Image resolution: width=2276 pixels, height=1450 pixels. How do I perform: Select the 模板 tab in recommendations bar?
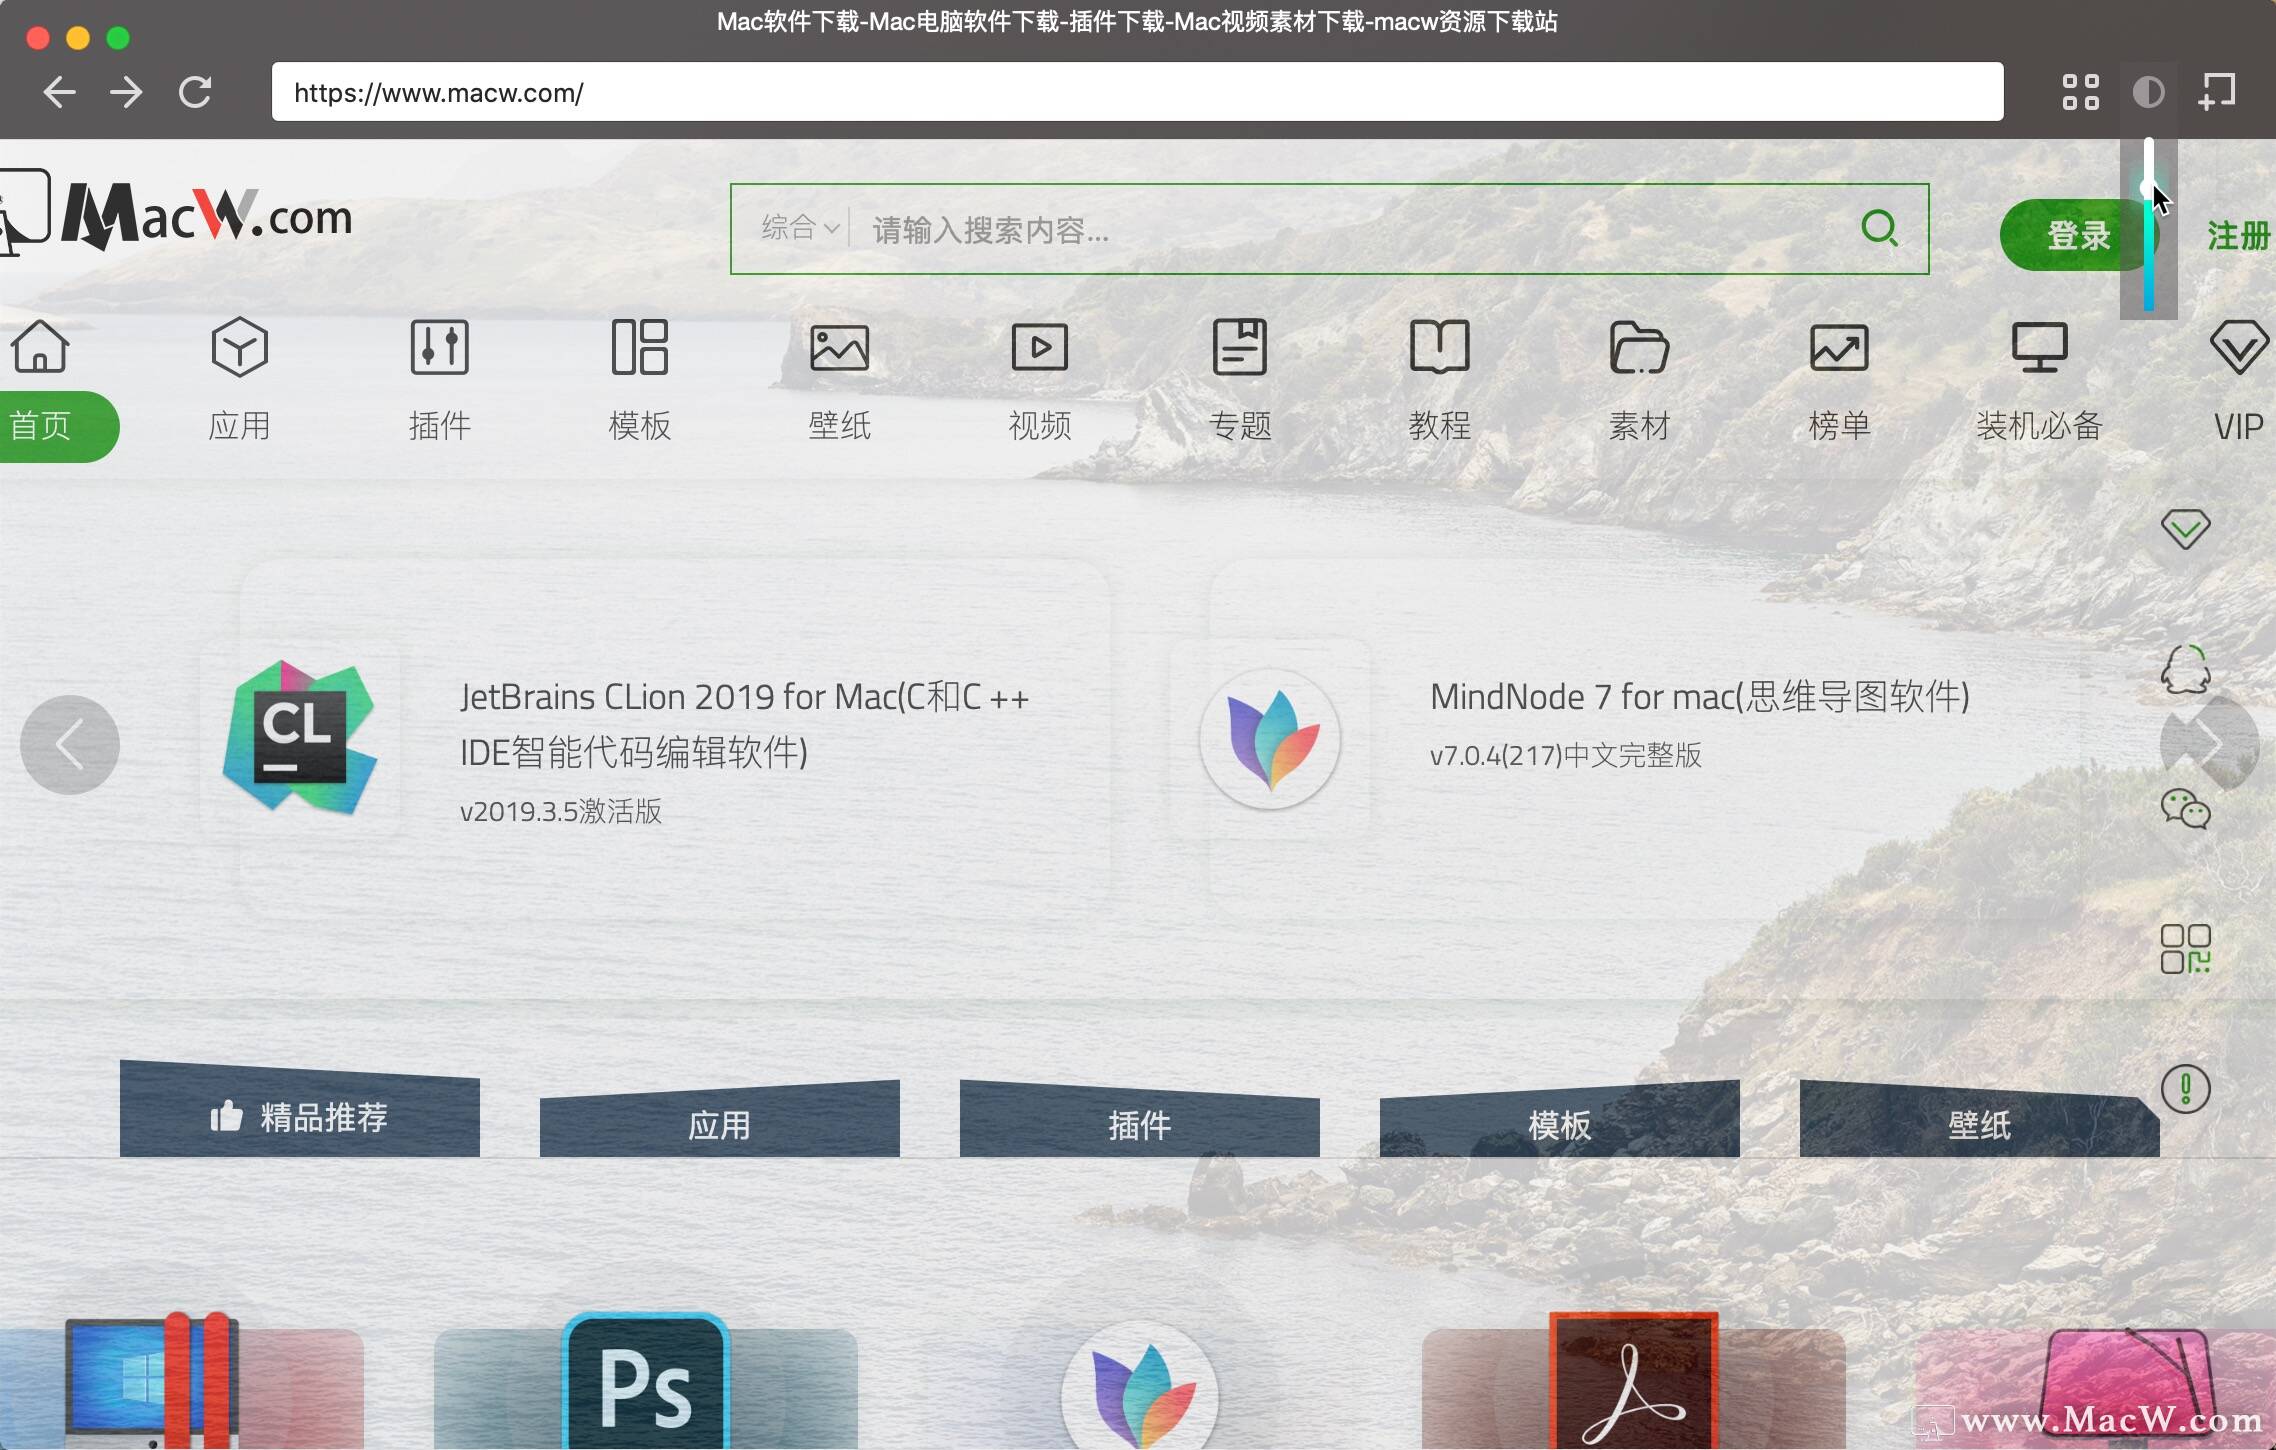click(1560, 1122)
